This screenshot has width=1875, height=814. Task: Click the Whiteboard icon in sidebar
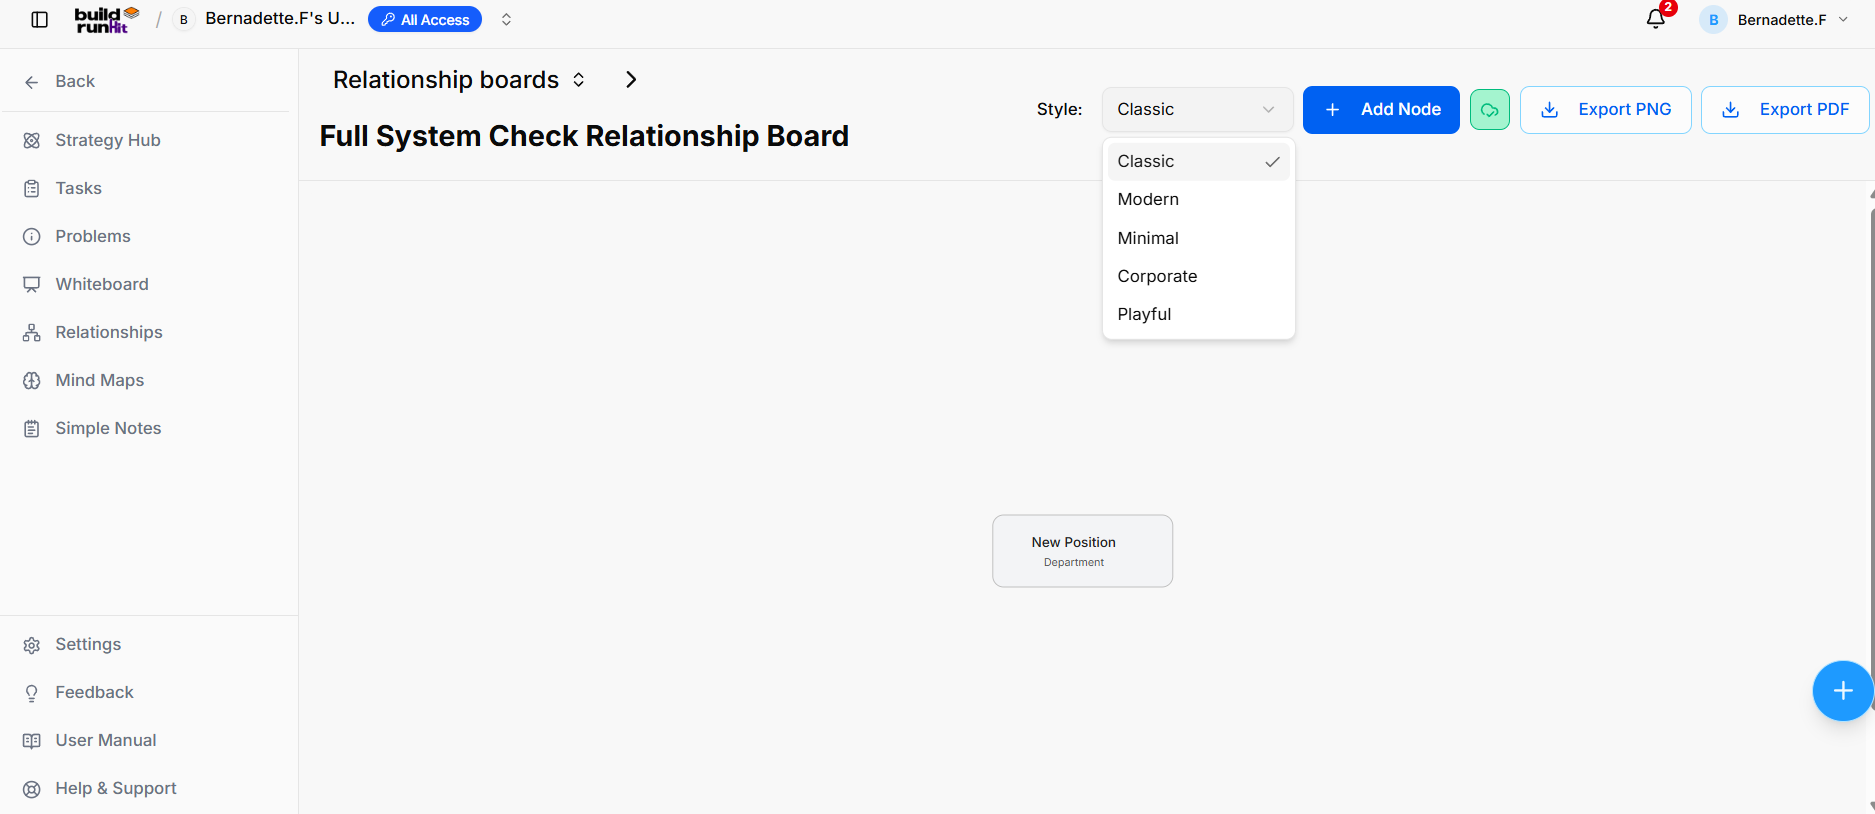point(32,285)
